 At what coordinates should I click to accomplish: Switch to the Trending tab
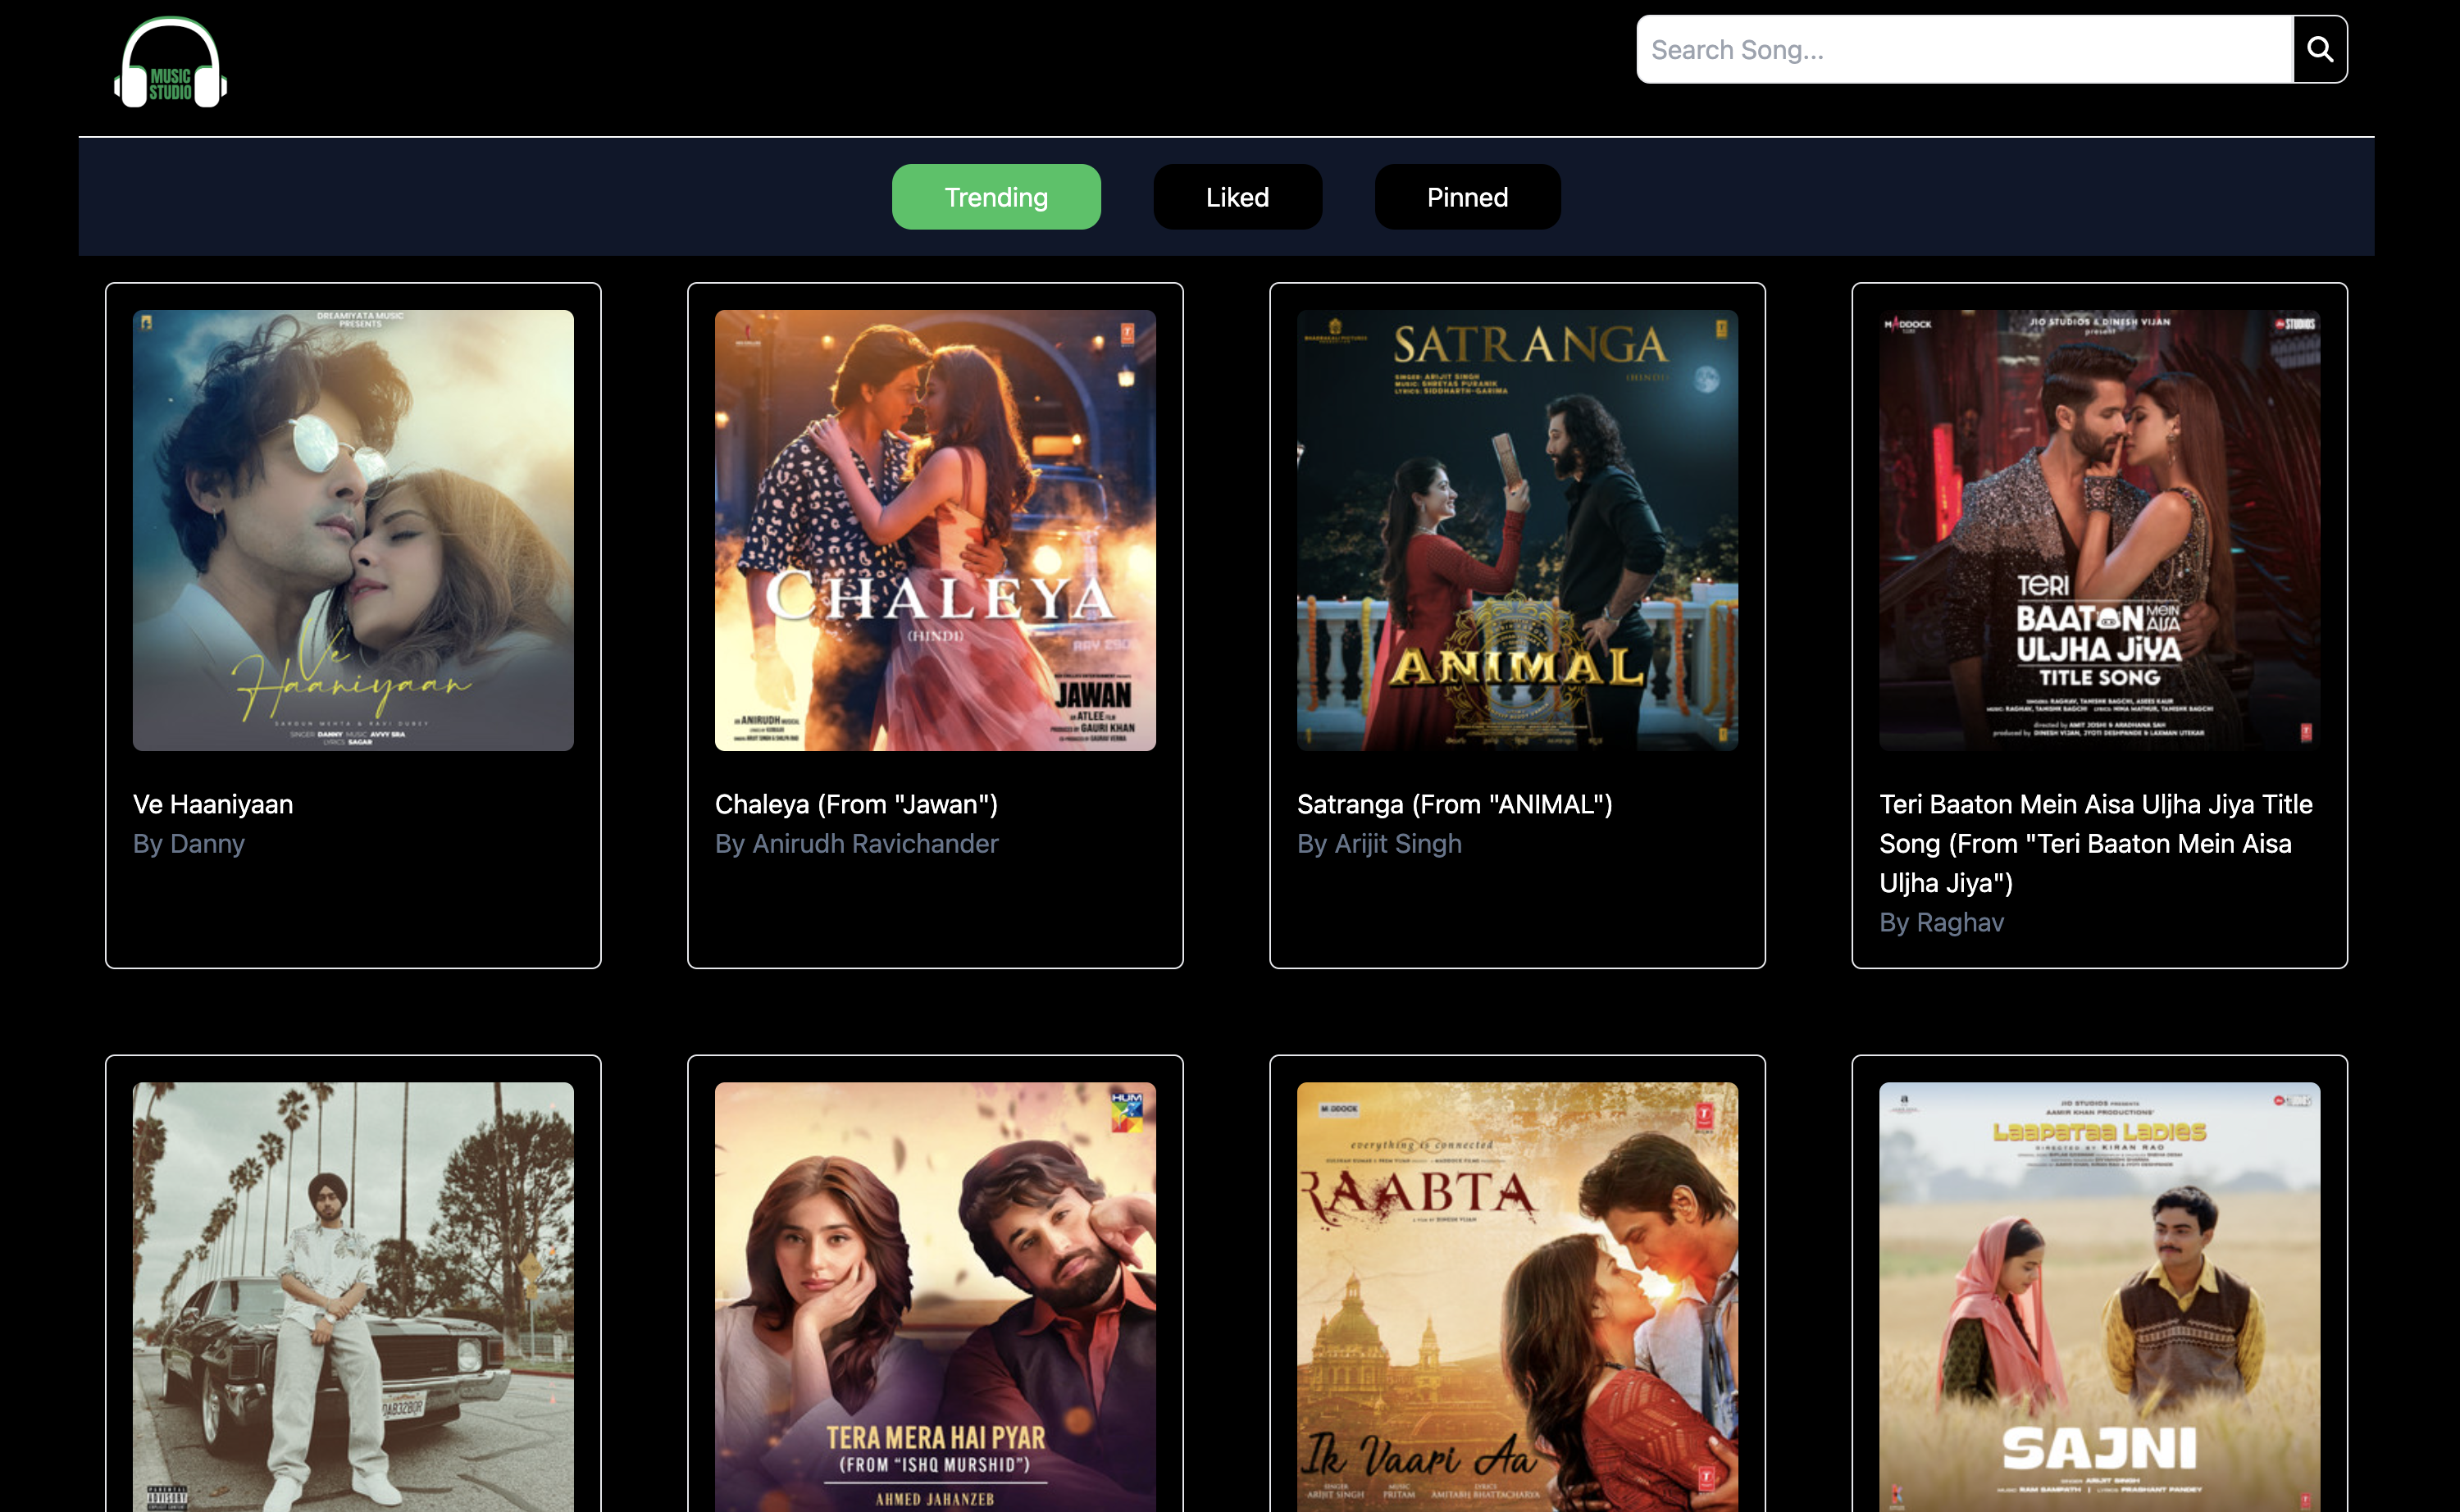(995, 197)
